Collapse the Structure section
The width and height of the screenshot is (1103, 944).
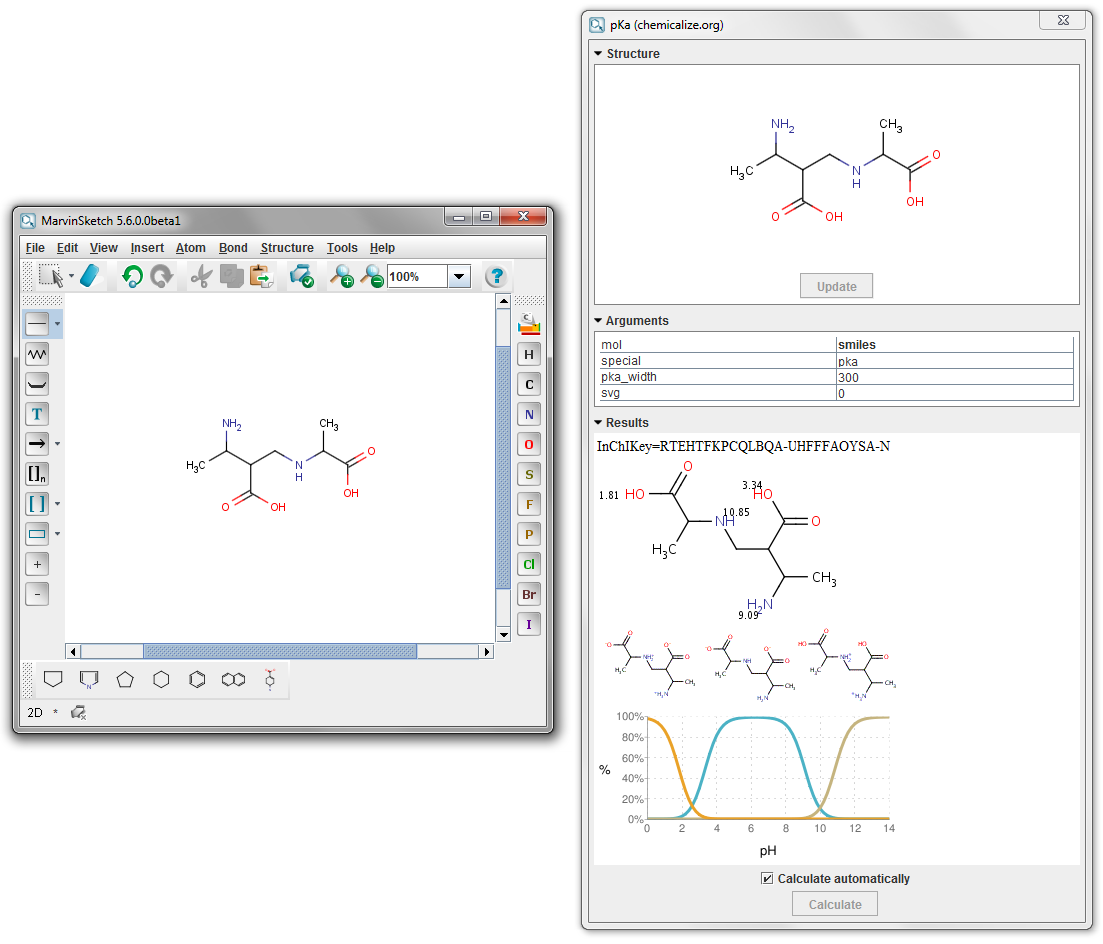point(598,54)
